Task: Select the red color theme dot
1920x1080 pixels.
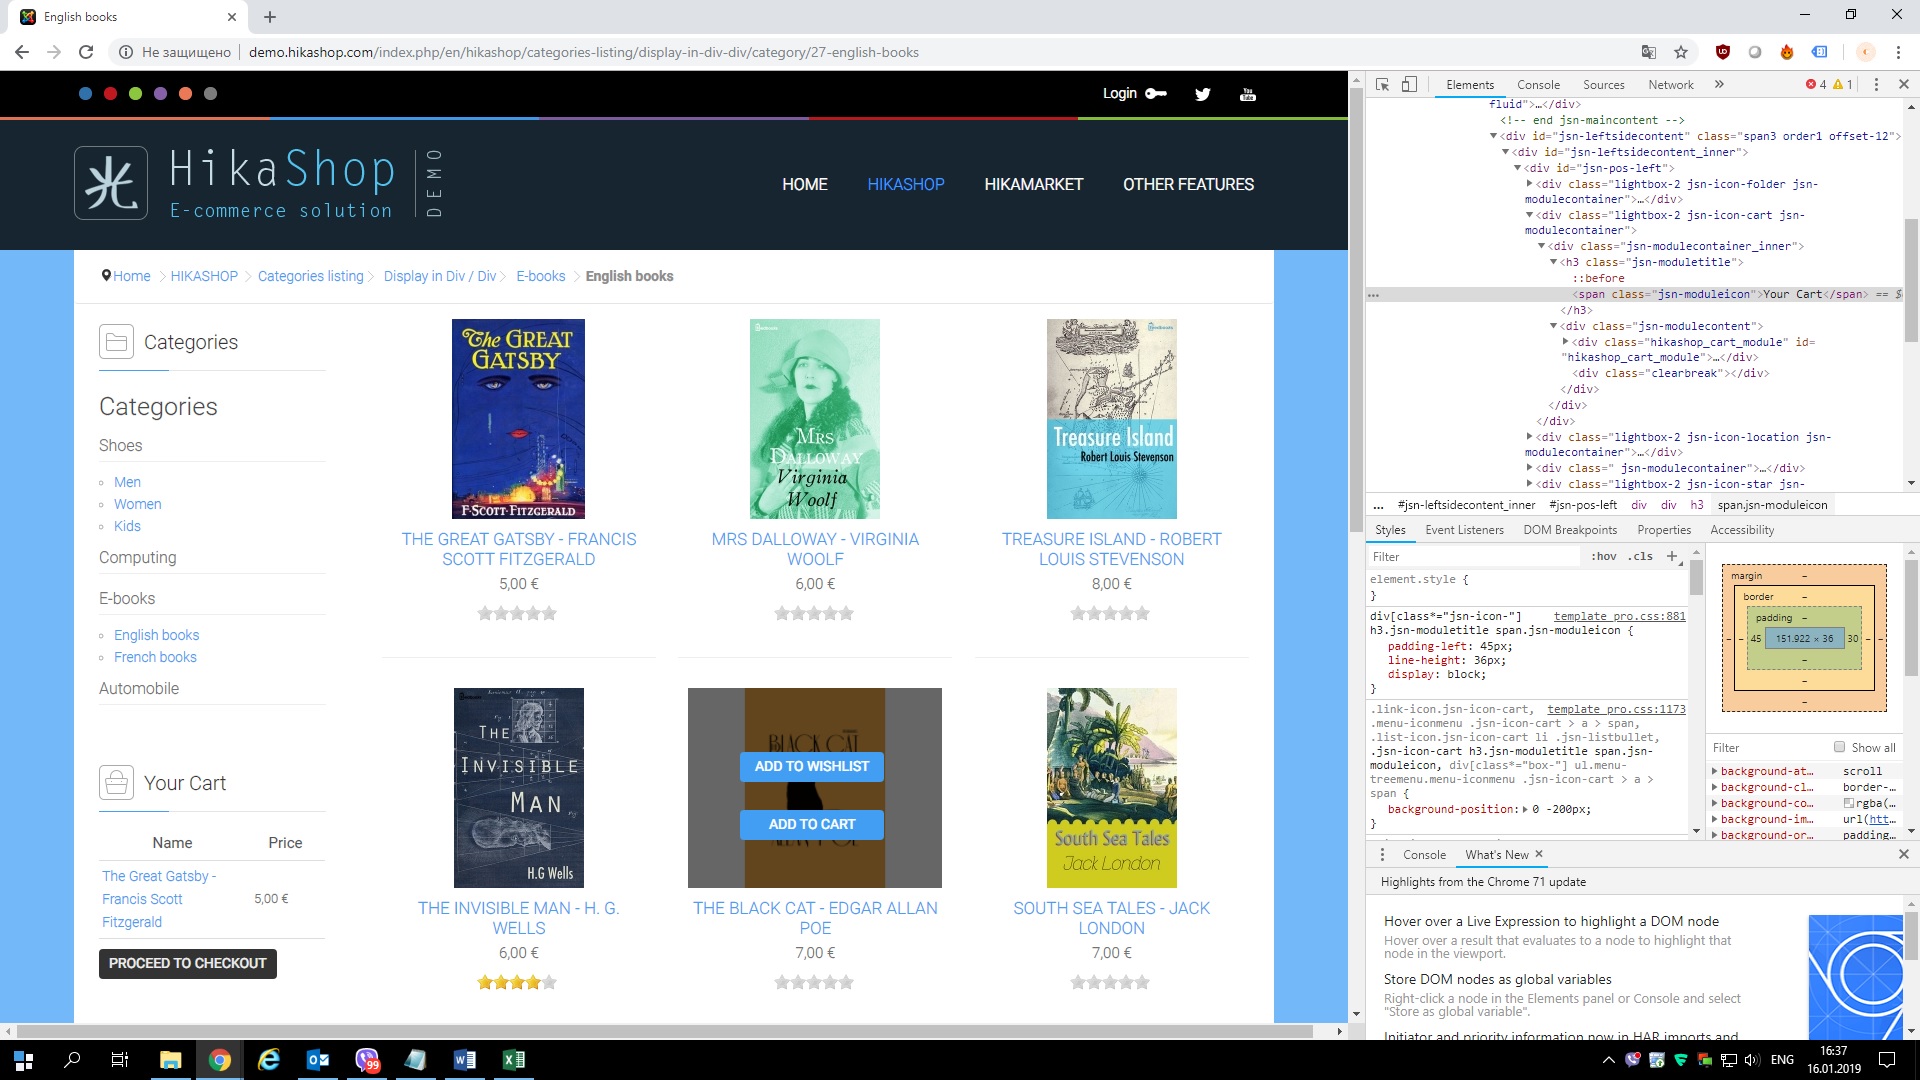Action: pyautogui.click(x=110, y=94)
